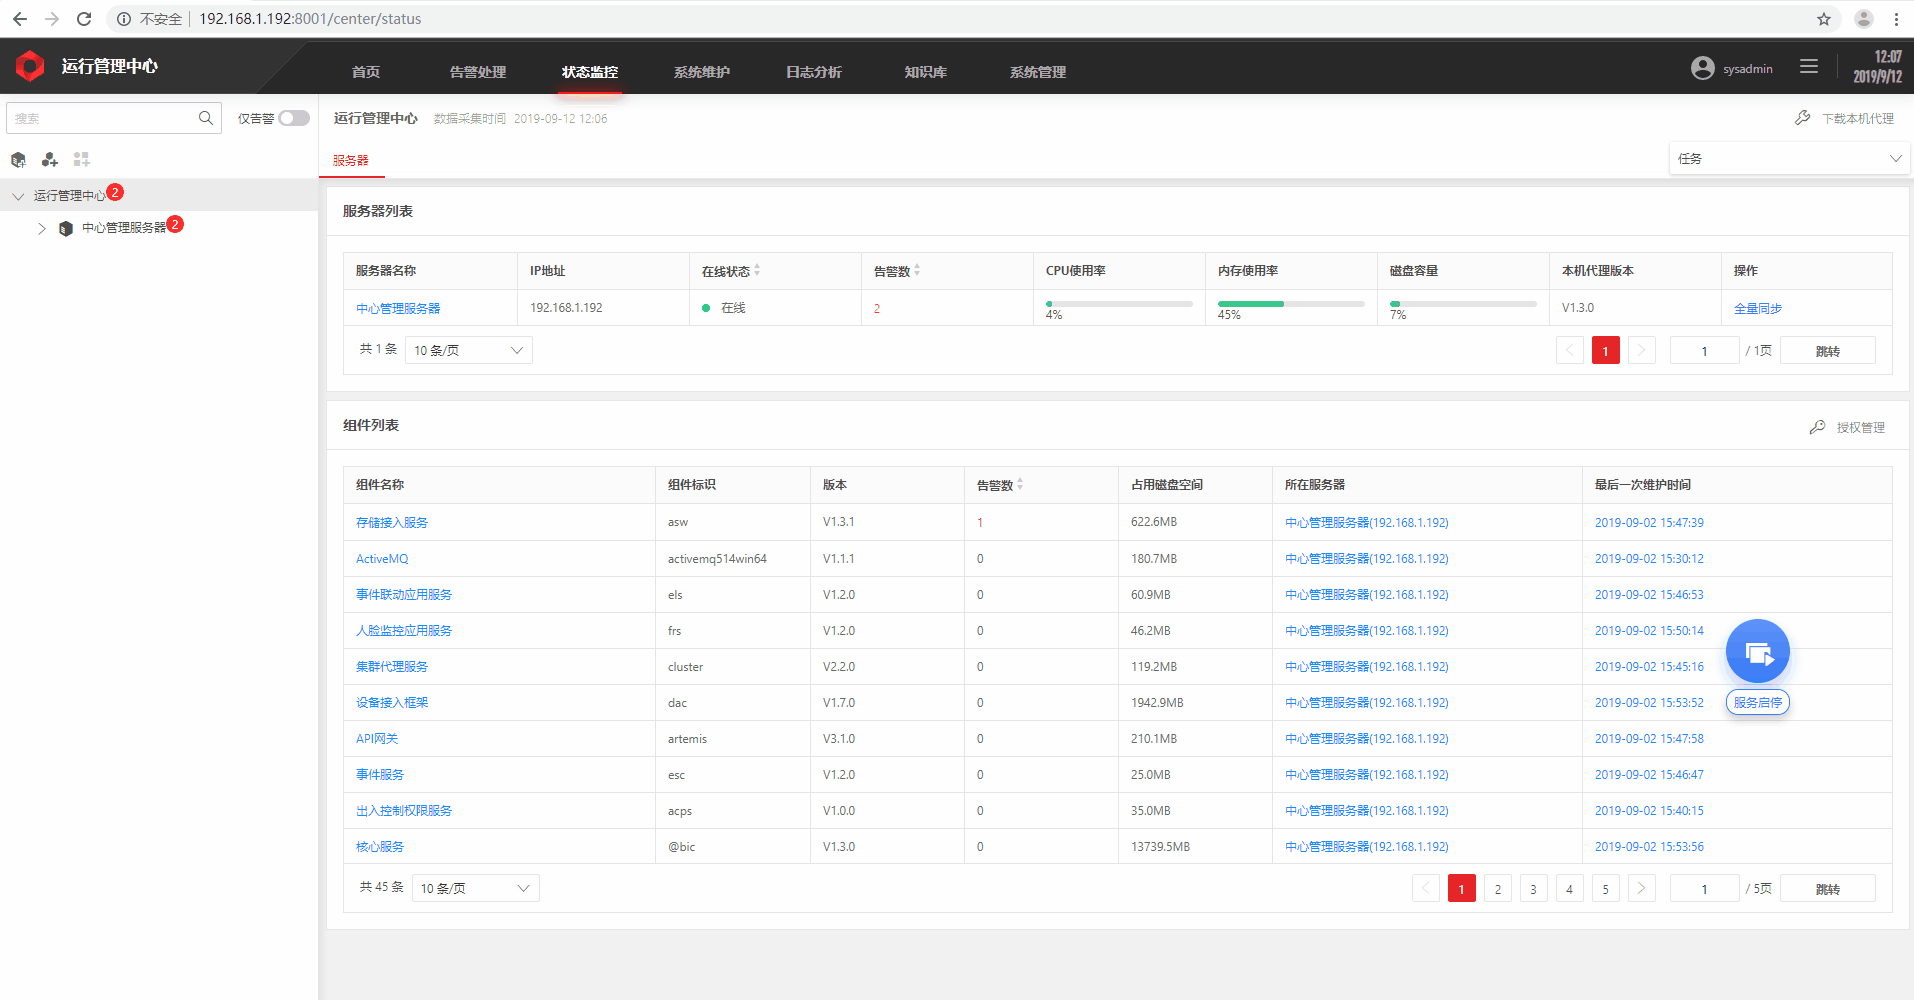Open 授权管理
This screenshot has height=1000, width=1914.
1861,427
